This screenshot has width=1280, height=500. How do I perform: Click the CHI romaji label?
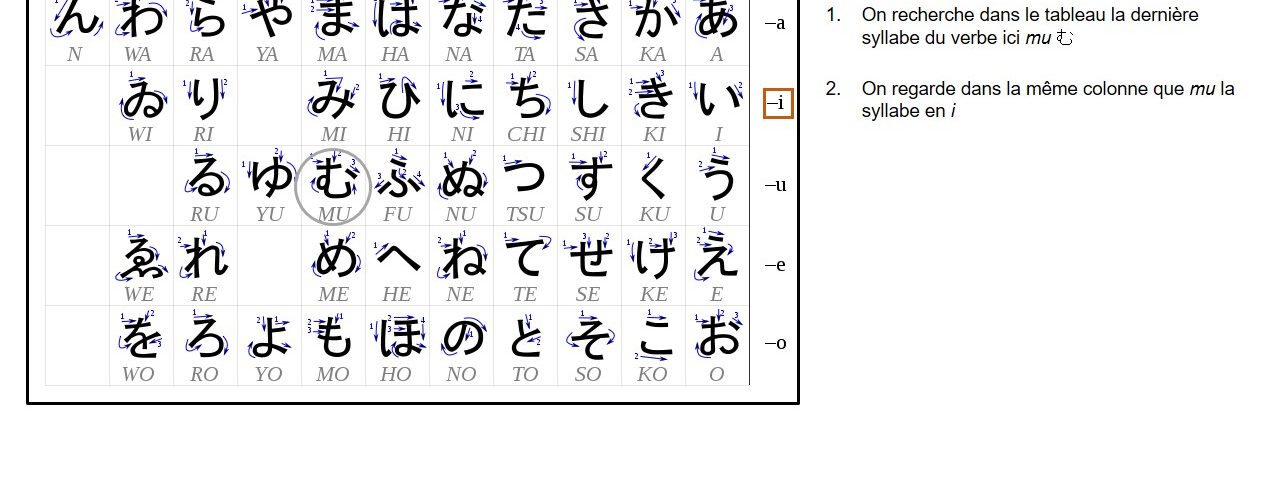525,134
